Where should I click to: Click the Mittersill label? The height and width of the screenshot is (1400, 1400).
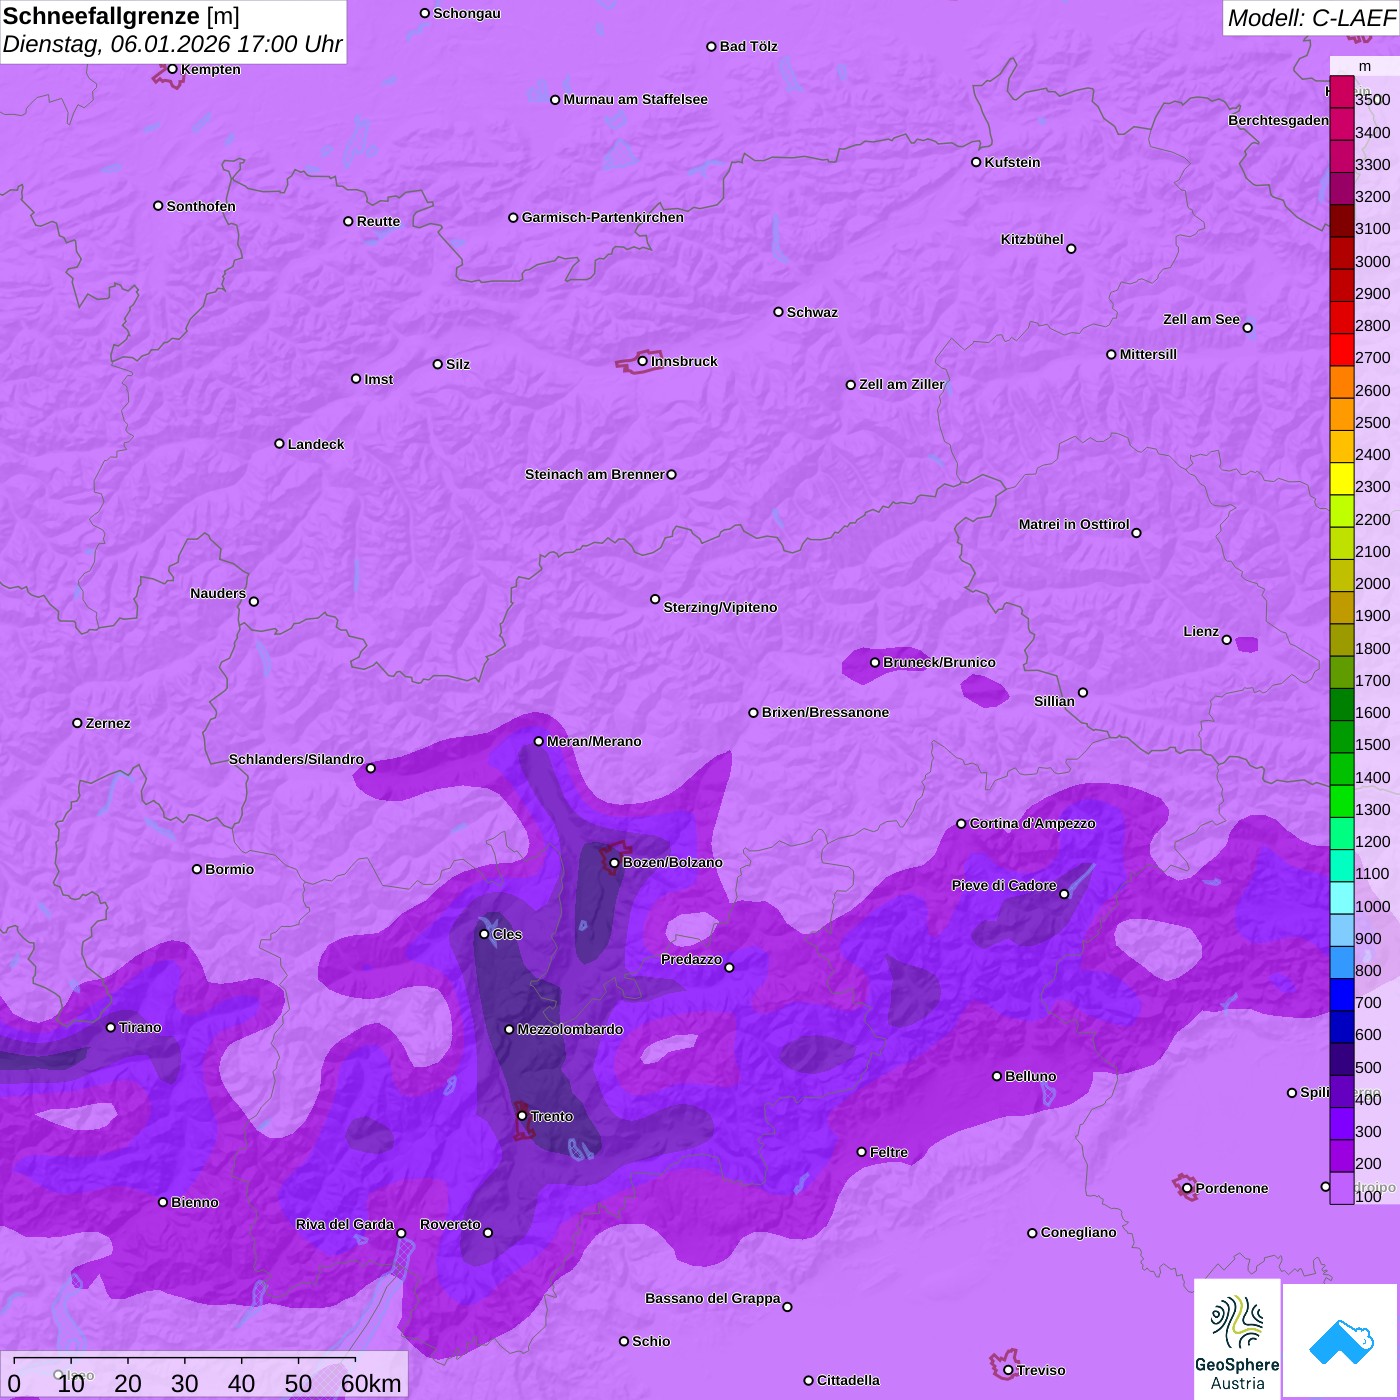pyautogui.click(x=1148, y=354)
